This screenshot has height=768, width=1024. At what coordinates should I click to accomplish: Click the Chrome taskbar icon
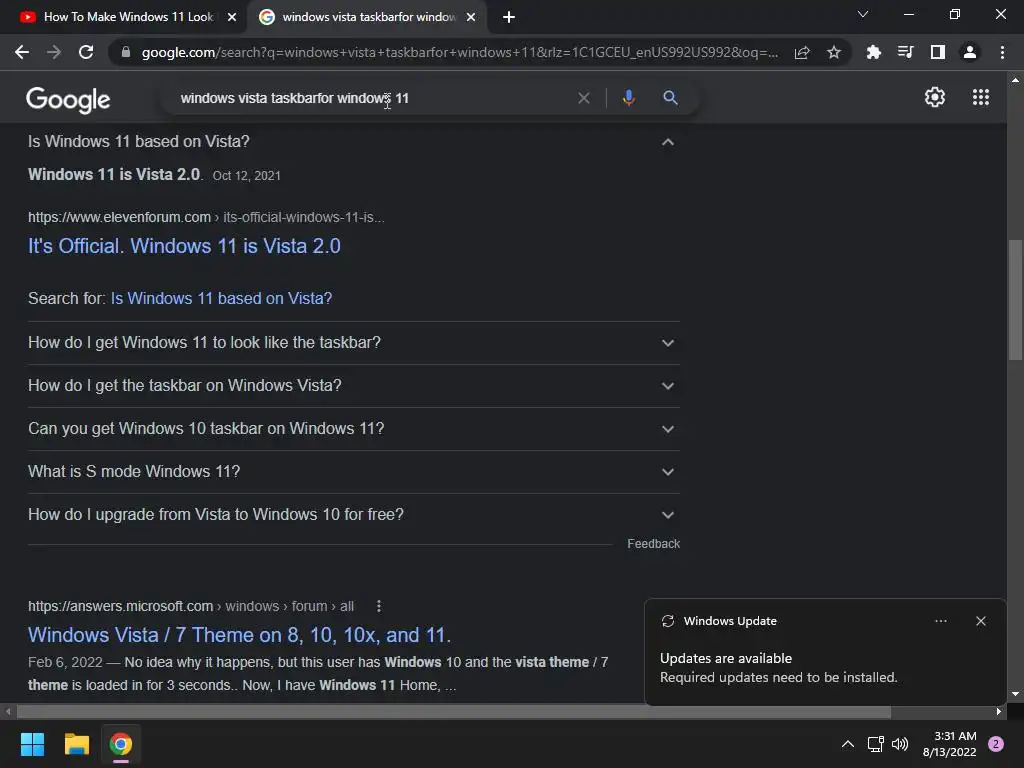coord(121,744)
